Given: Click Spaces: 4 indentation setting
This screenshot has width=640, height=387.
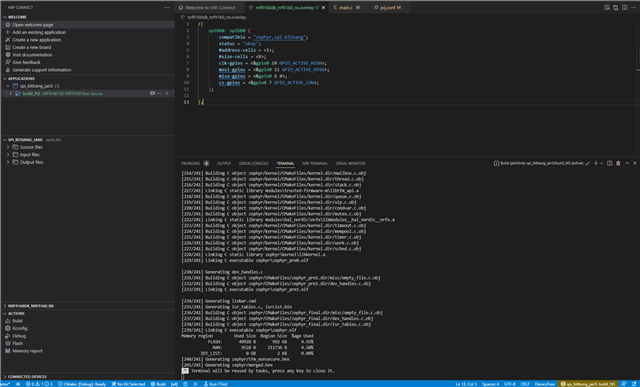Looking at the screenshot, I should tap(490, 384).
